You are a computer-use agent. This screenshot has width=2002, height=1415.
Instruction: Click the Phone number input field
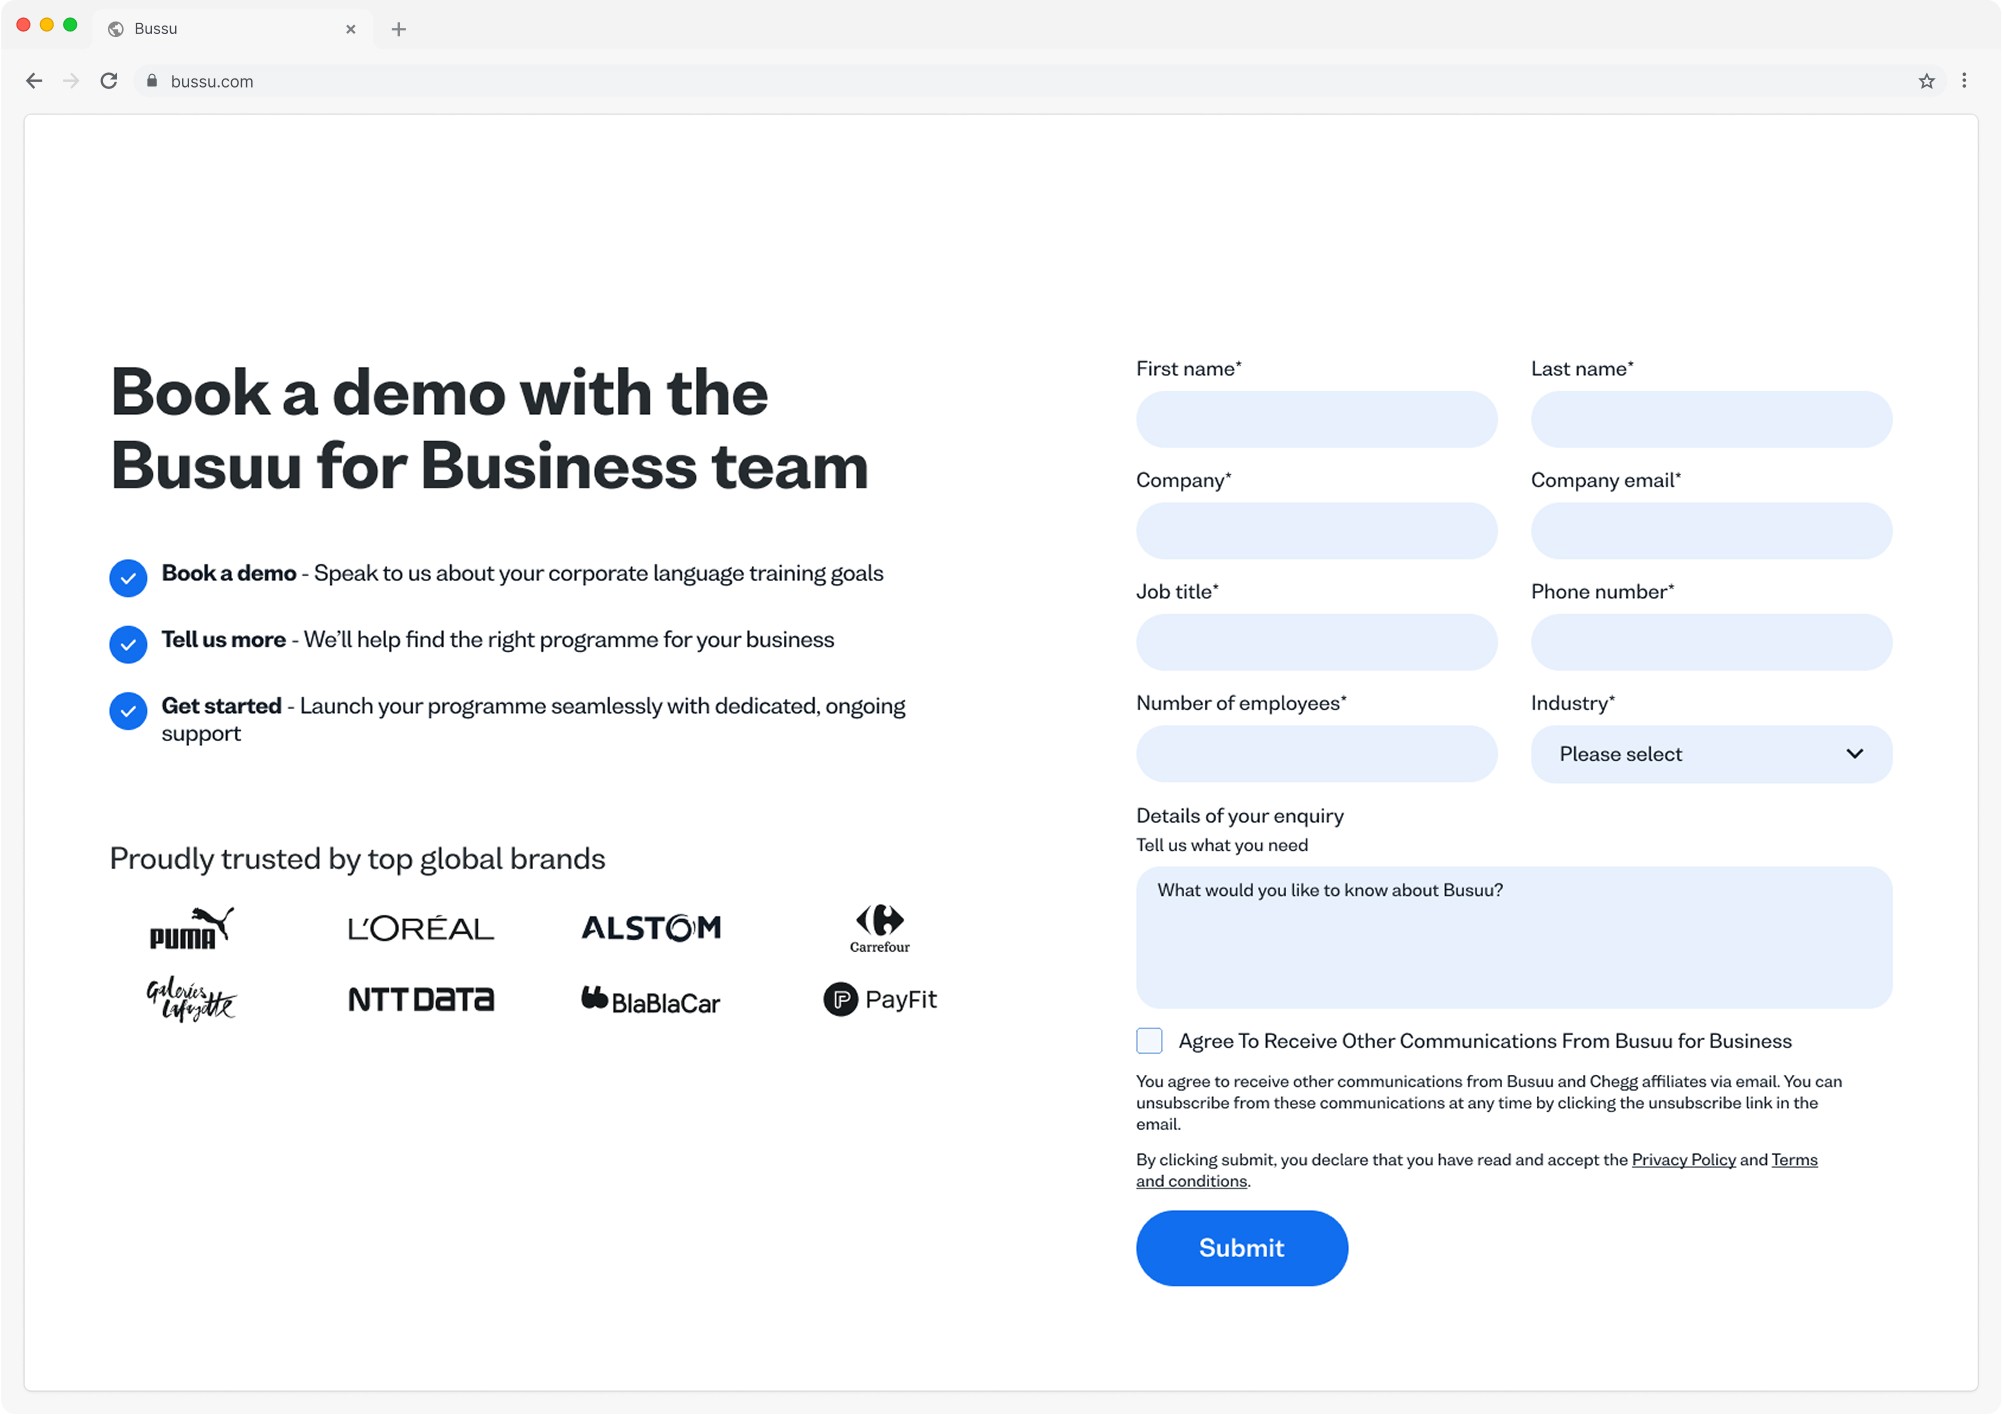tap(1711, 642)
